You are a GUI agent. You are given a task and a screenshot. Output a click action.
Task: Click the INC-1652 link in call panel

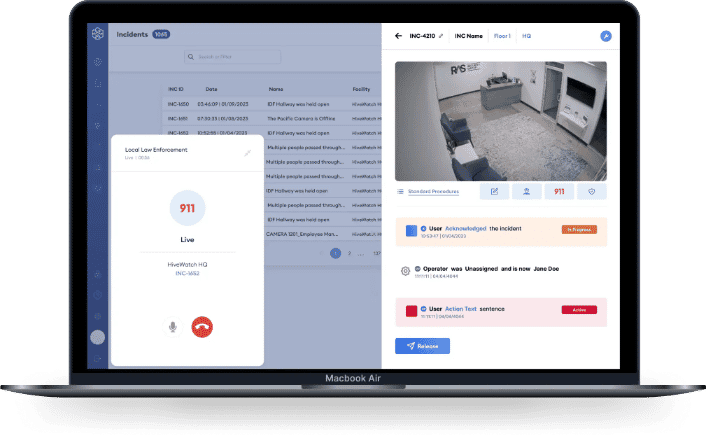tap(188, 273)
